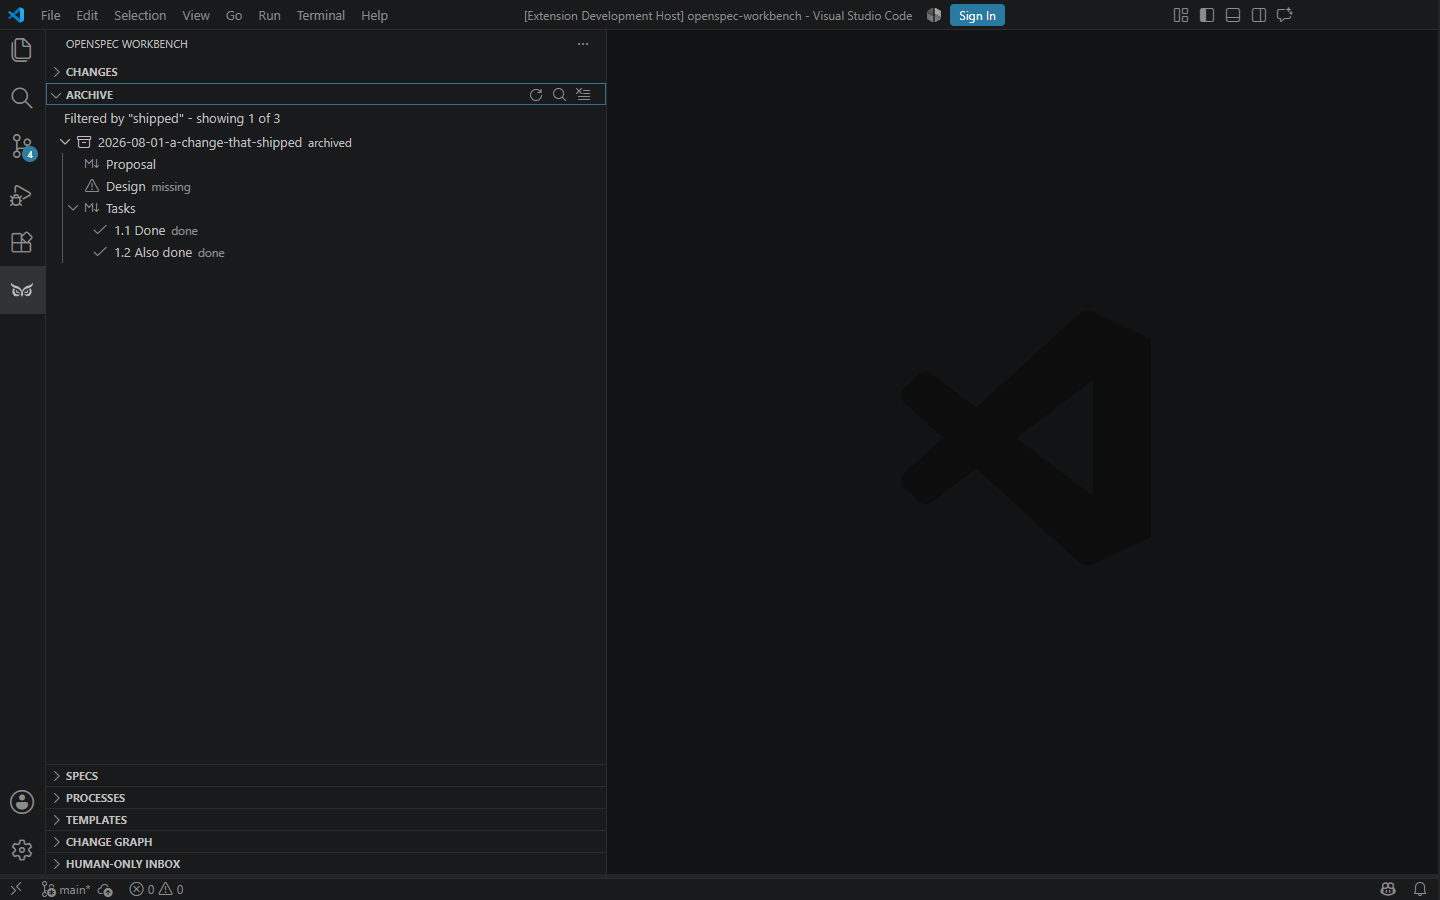Open the Edit menu

(87, 15)
